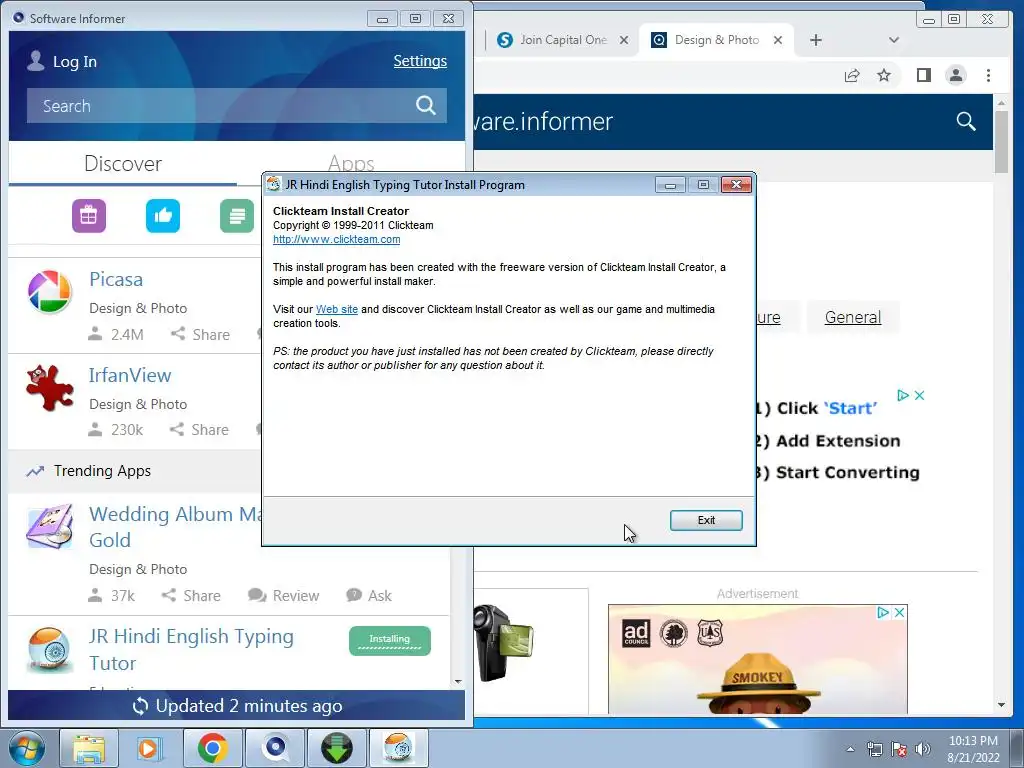Open the Picasa title link
The height and width of the screenshot is (768, 1024).
[116, 279]
